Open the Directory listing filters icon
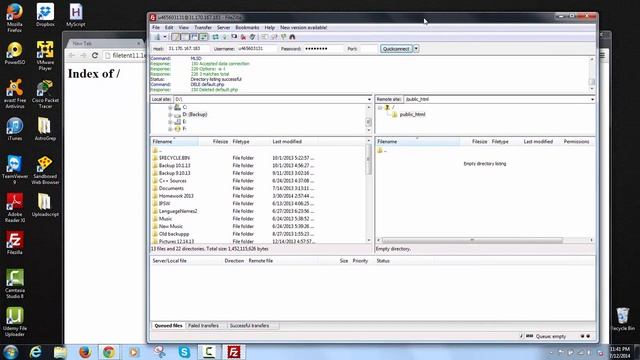640x360 pixels. click(x=264, y=37)
